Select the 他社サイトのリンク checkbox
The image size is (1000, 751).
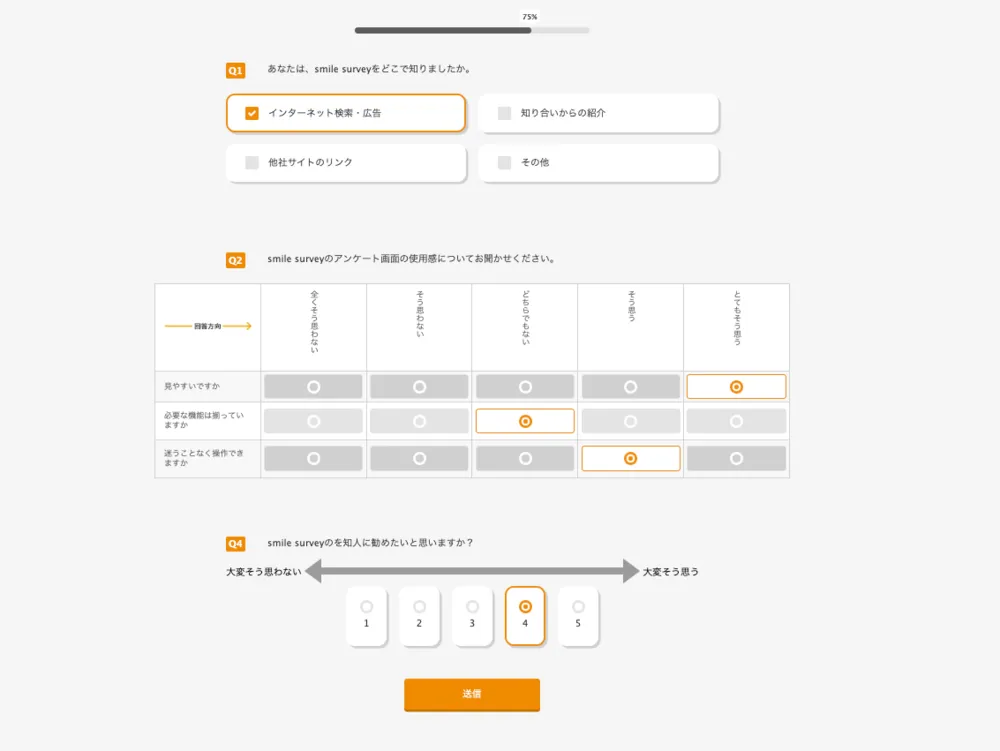346,163
